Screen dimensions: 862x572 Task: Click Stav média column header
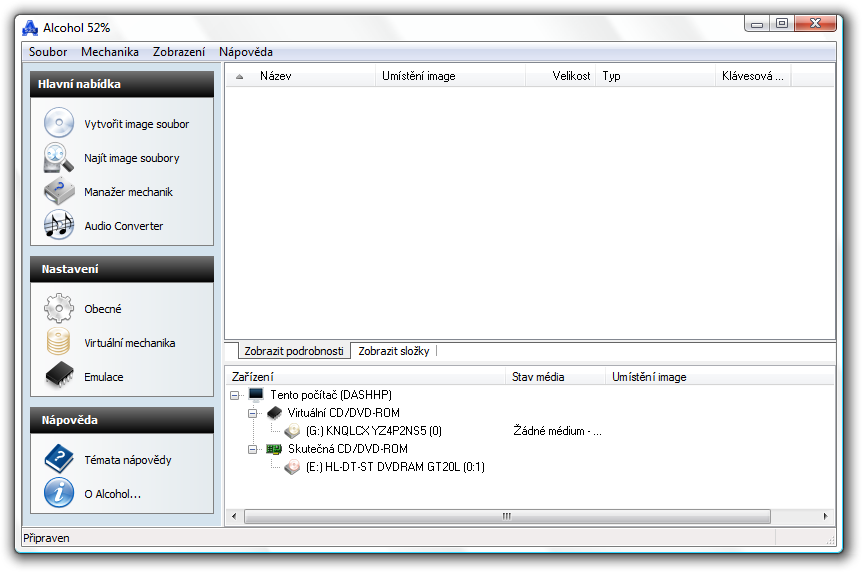pyautogui.click(x=555, y=377)
